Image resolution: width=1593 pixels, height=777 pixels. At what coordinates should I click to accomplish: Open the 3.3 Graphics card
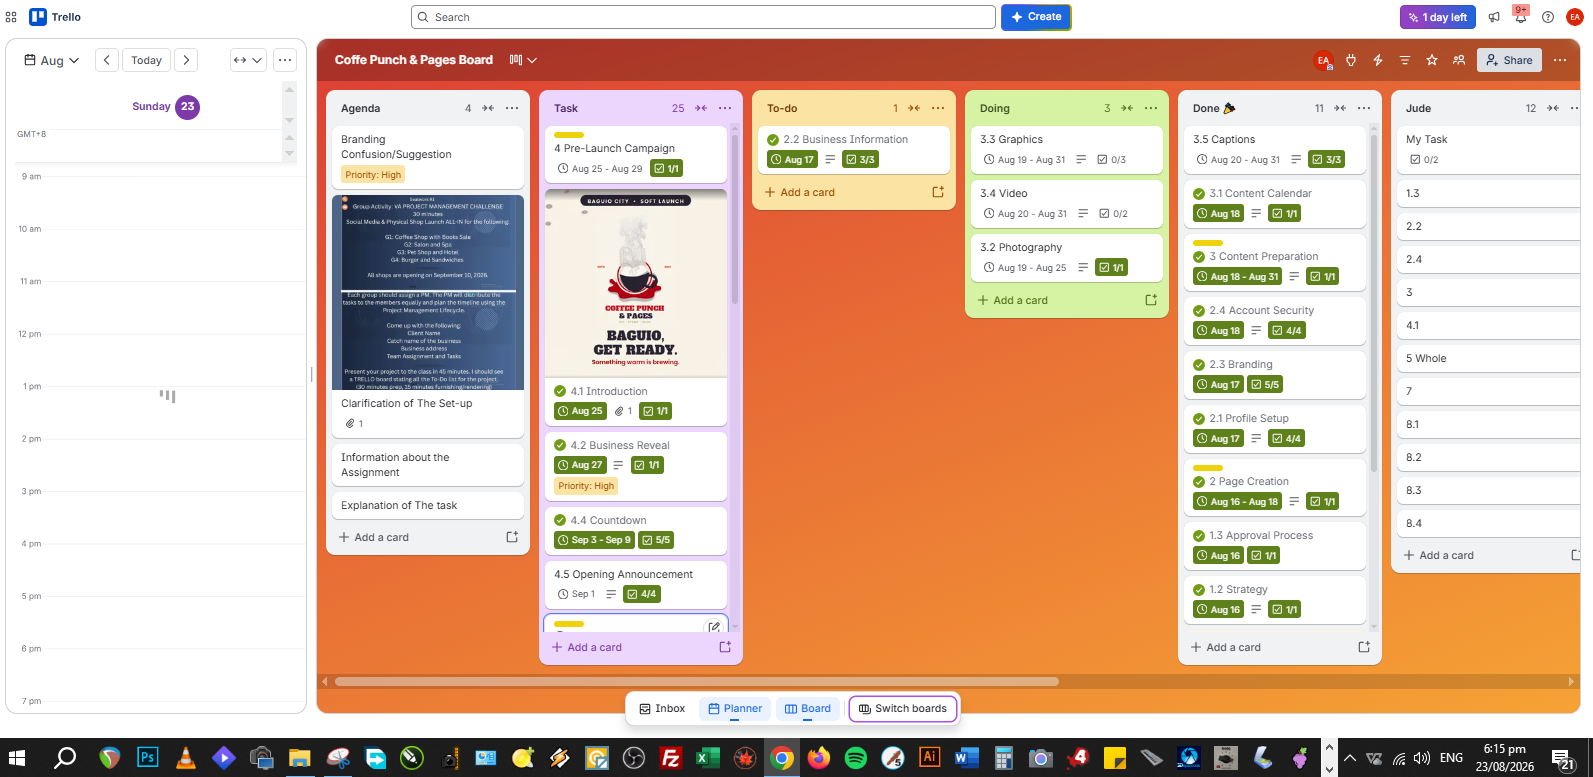pyautogui.click(x=1065, y=149)
